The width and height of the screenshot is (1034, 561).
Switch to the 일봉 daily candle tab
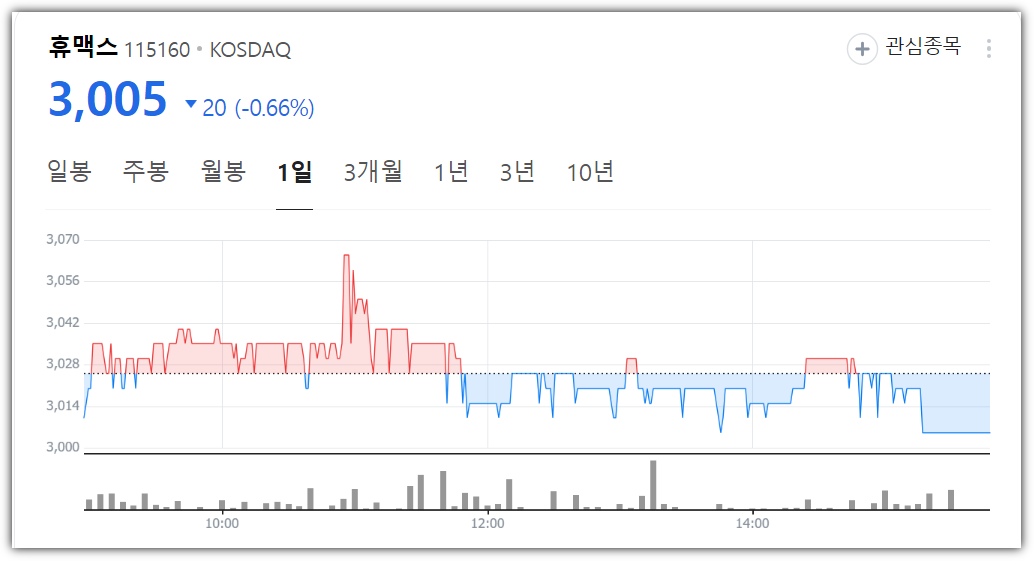click(x=69, y=171)
